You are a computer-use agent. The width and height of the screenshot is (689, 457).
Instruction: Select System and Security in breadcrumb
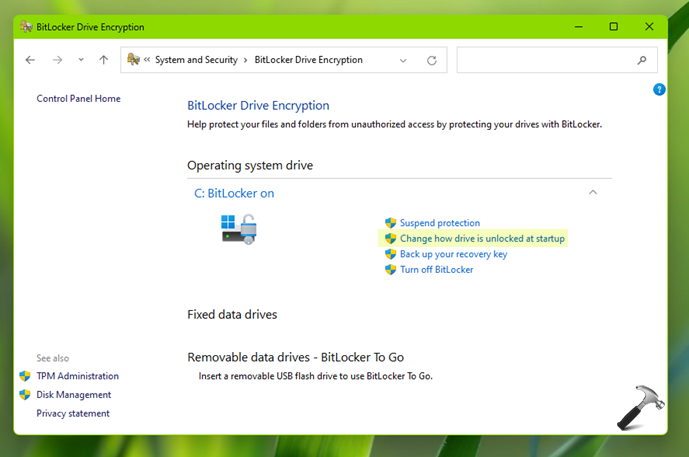coord(196,60)
